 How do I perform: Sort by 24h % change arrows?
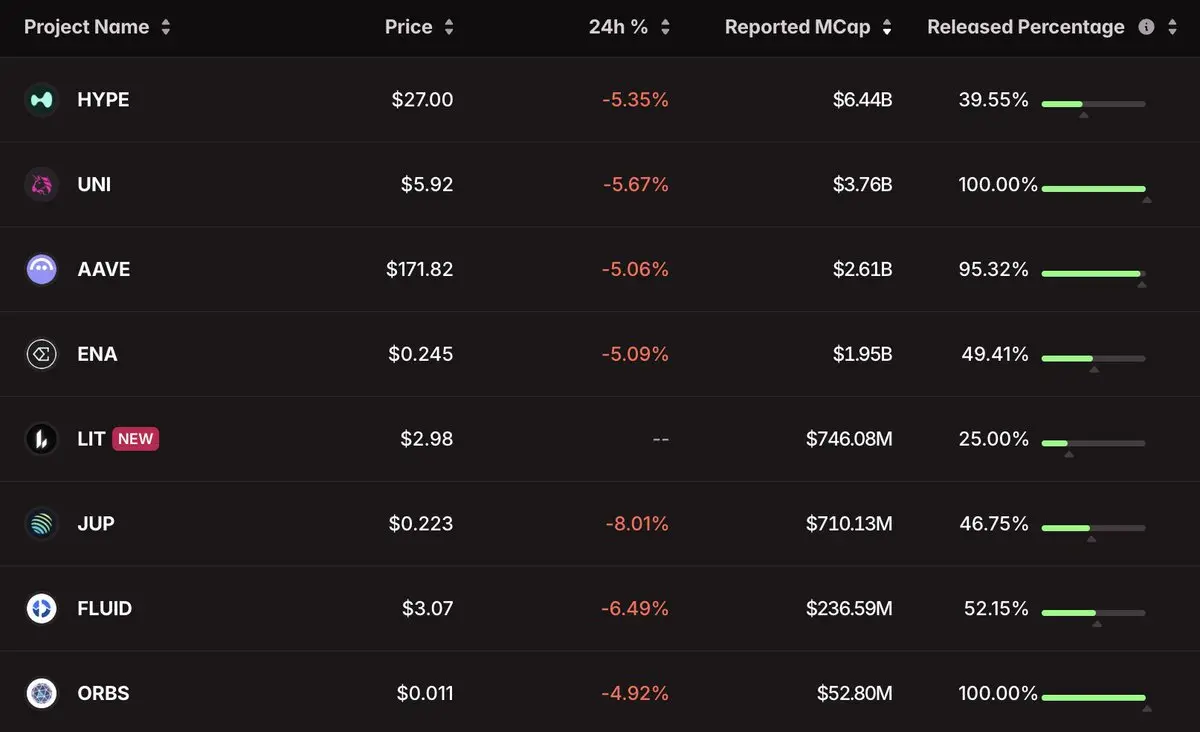665,28
